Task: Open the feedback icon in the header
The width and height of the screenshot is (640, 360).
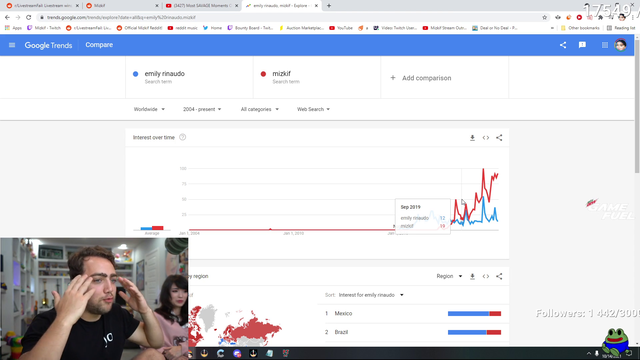Action: [582, 45]
